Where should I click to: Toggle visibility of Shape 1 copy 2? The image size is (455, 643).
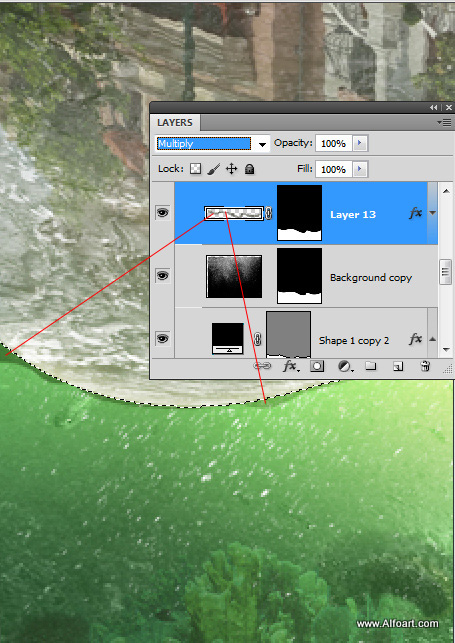(163, 339)
